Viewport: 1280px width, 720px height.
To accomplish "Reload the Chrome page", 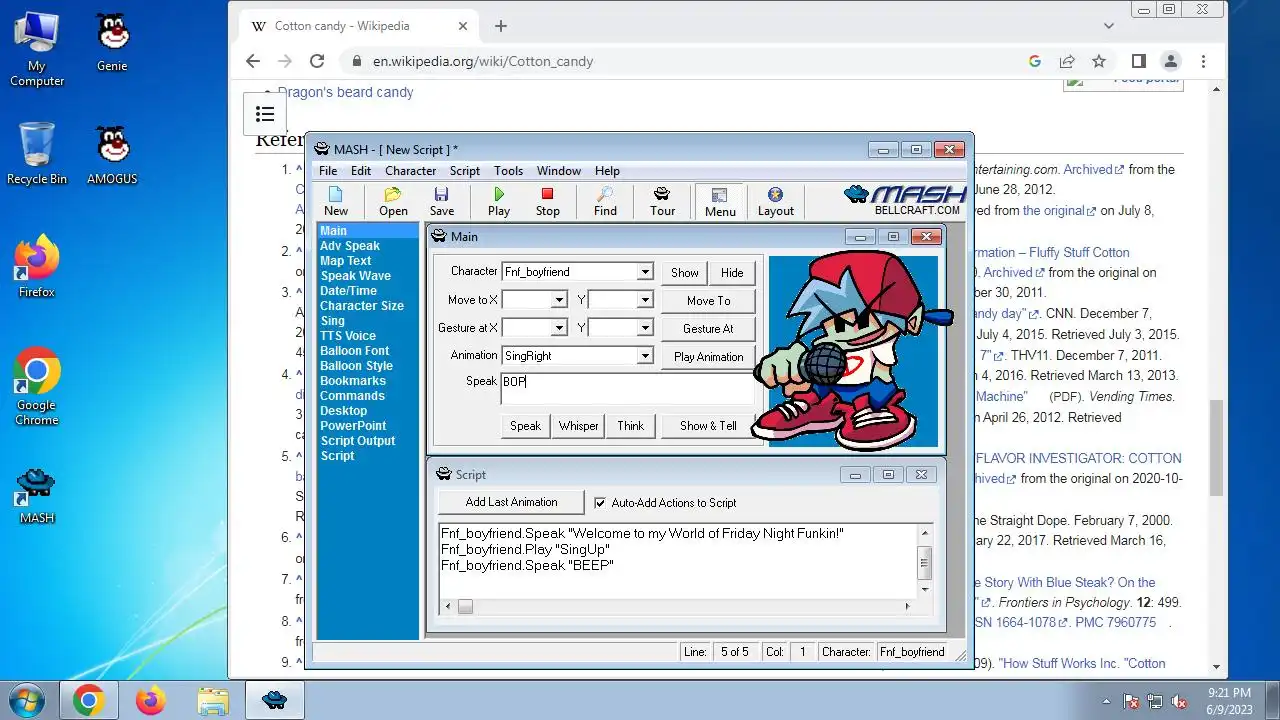I will tap(317, 61).
